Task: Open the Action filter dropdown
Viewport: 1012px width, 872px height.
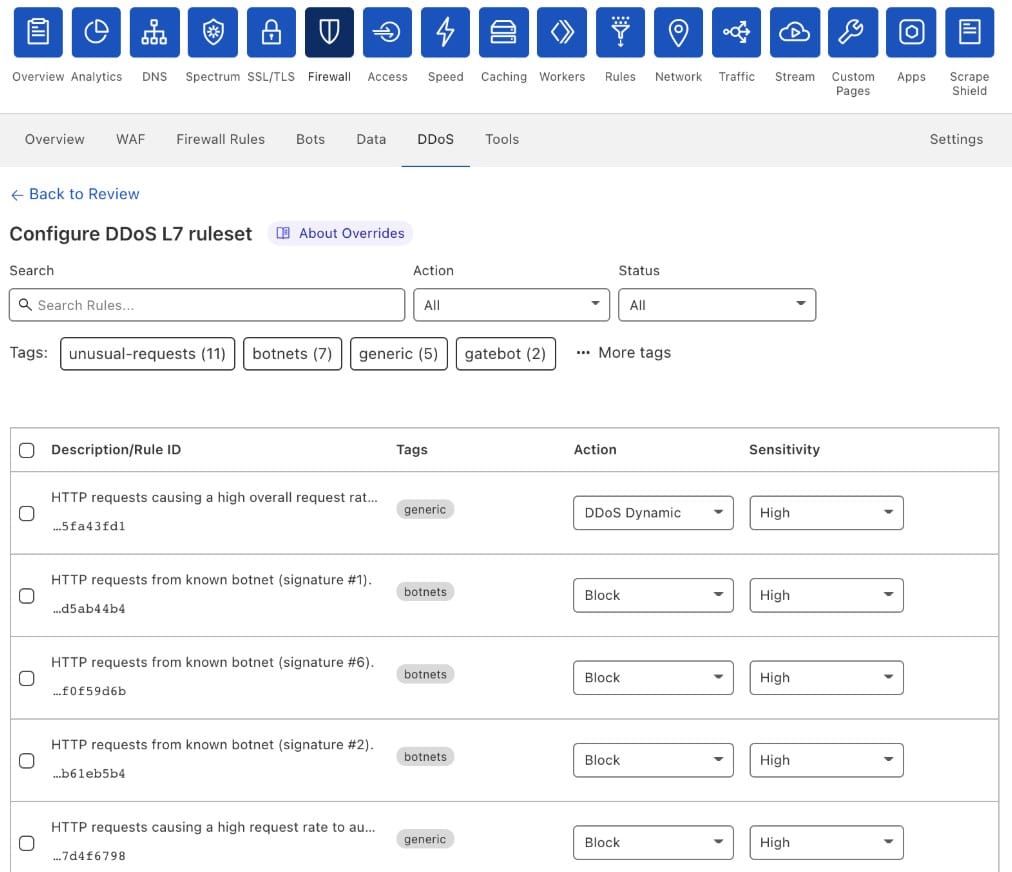Action: (x=511, y=305)
